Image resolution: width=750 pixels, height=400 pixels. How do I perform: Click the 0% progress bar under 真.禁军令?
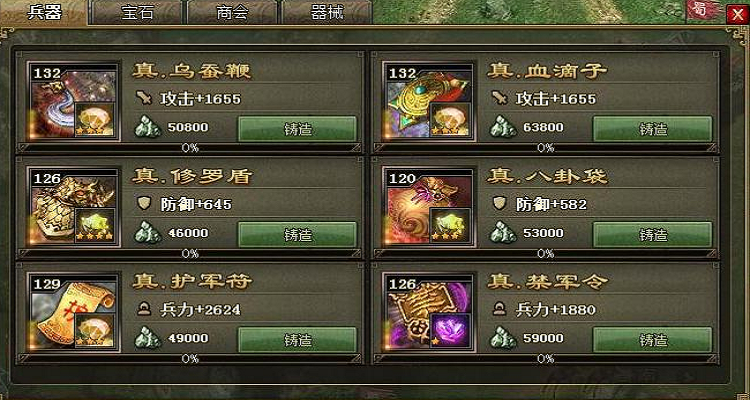545,359
